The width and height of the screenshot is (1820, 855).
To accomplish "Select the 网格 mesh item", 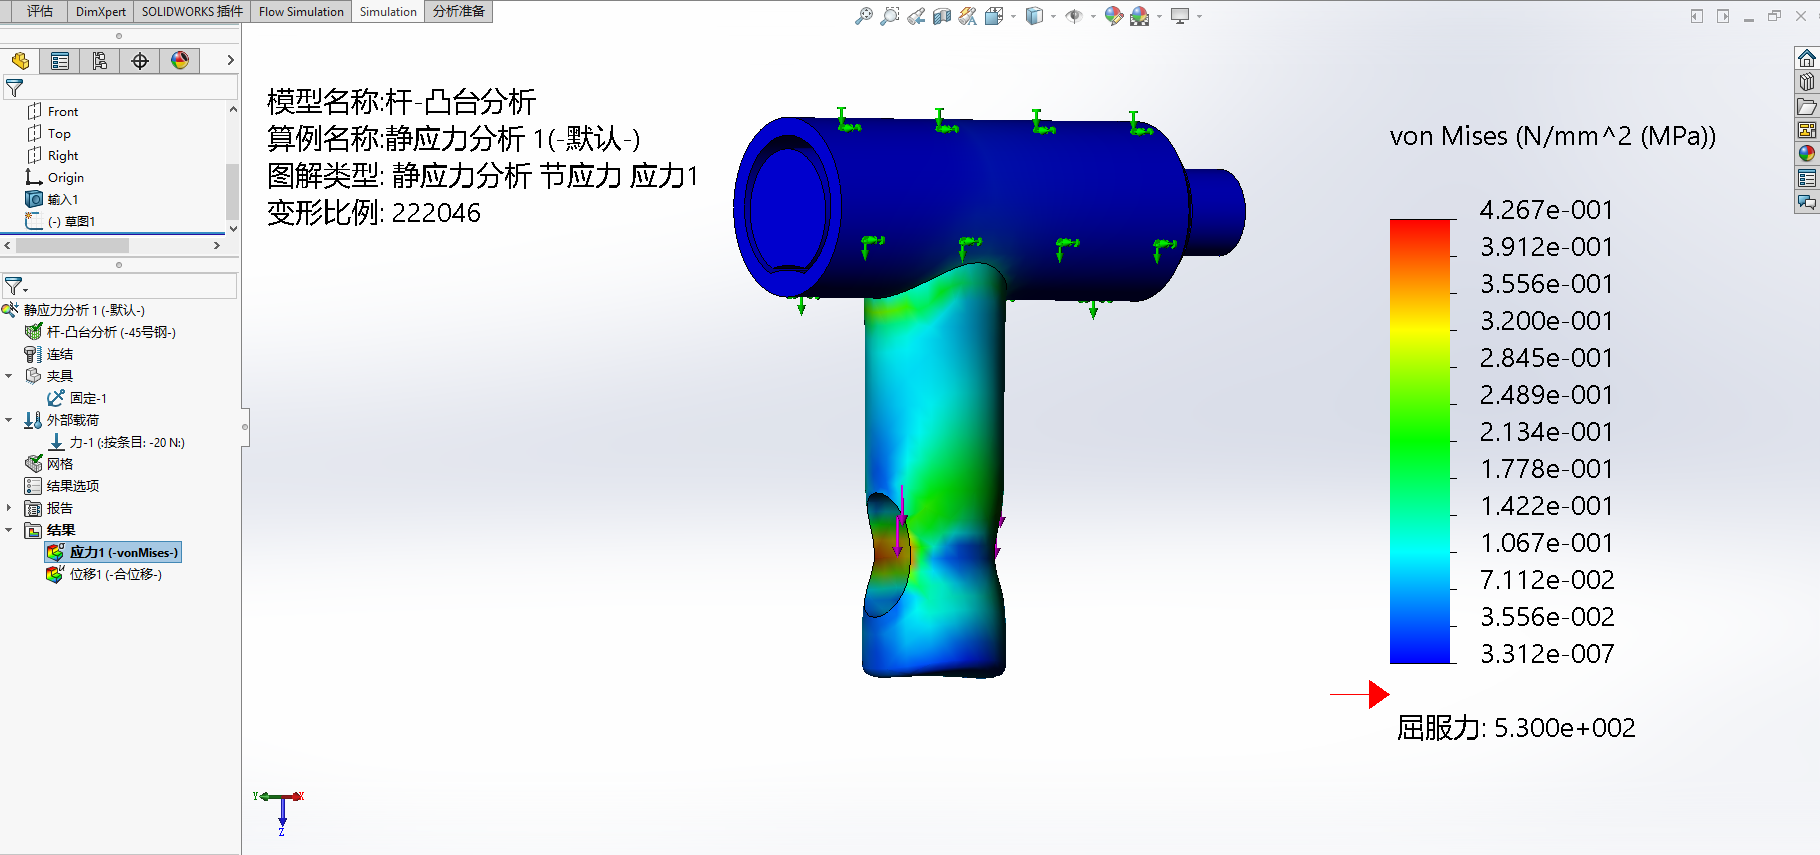I will (x=49, y=464).
